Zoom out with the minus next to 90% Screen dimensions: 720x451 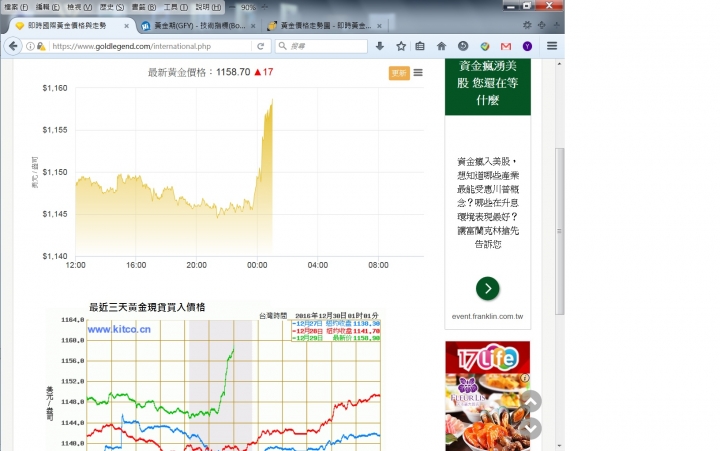click(x=232, y=7)
